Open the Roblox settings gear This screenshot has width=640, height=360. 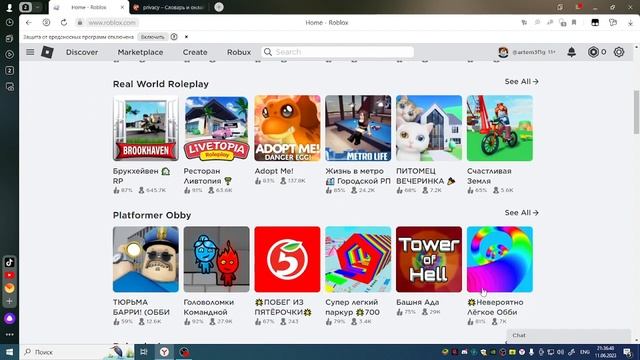(x=619, y=52)
